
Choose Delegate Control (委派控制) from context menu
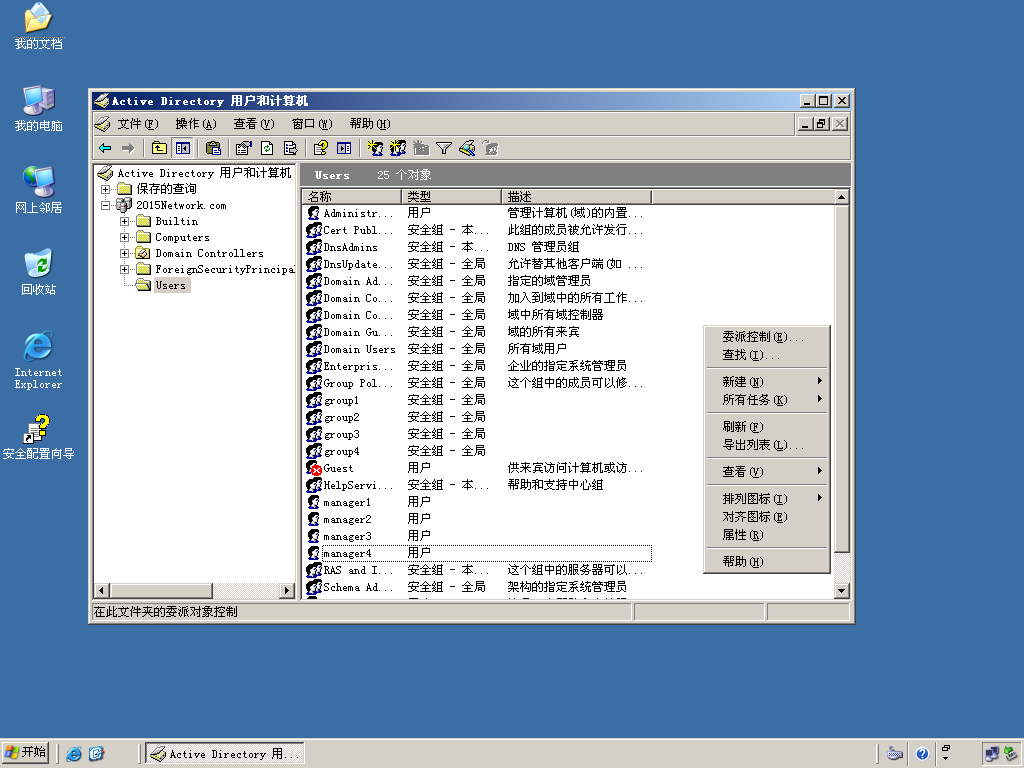pyautogui.click(x=767, y=337)
